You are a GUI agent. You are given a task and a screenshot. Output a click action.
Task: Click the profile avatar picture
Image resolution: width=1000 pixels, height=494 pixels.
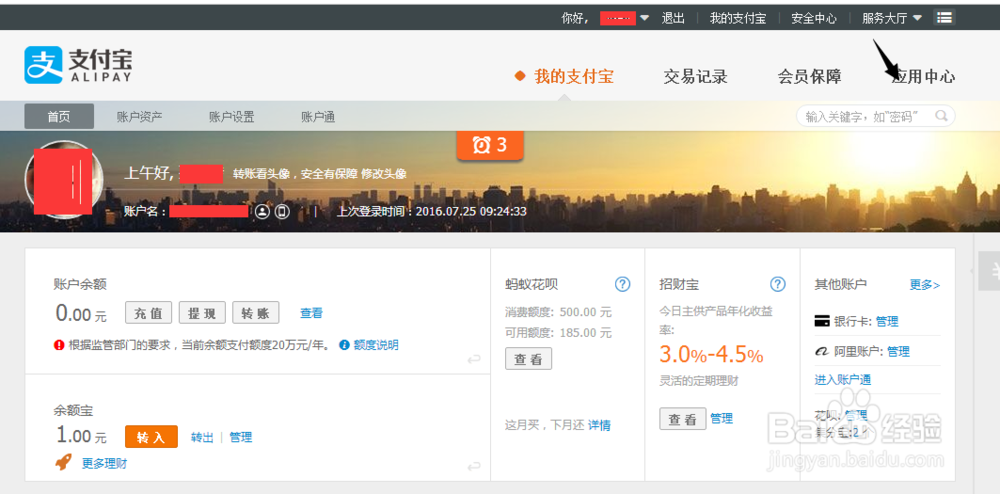(x=63, y=180)
